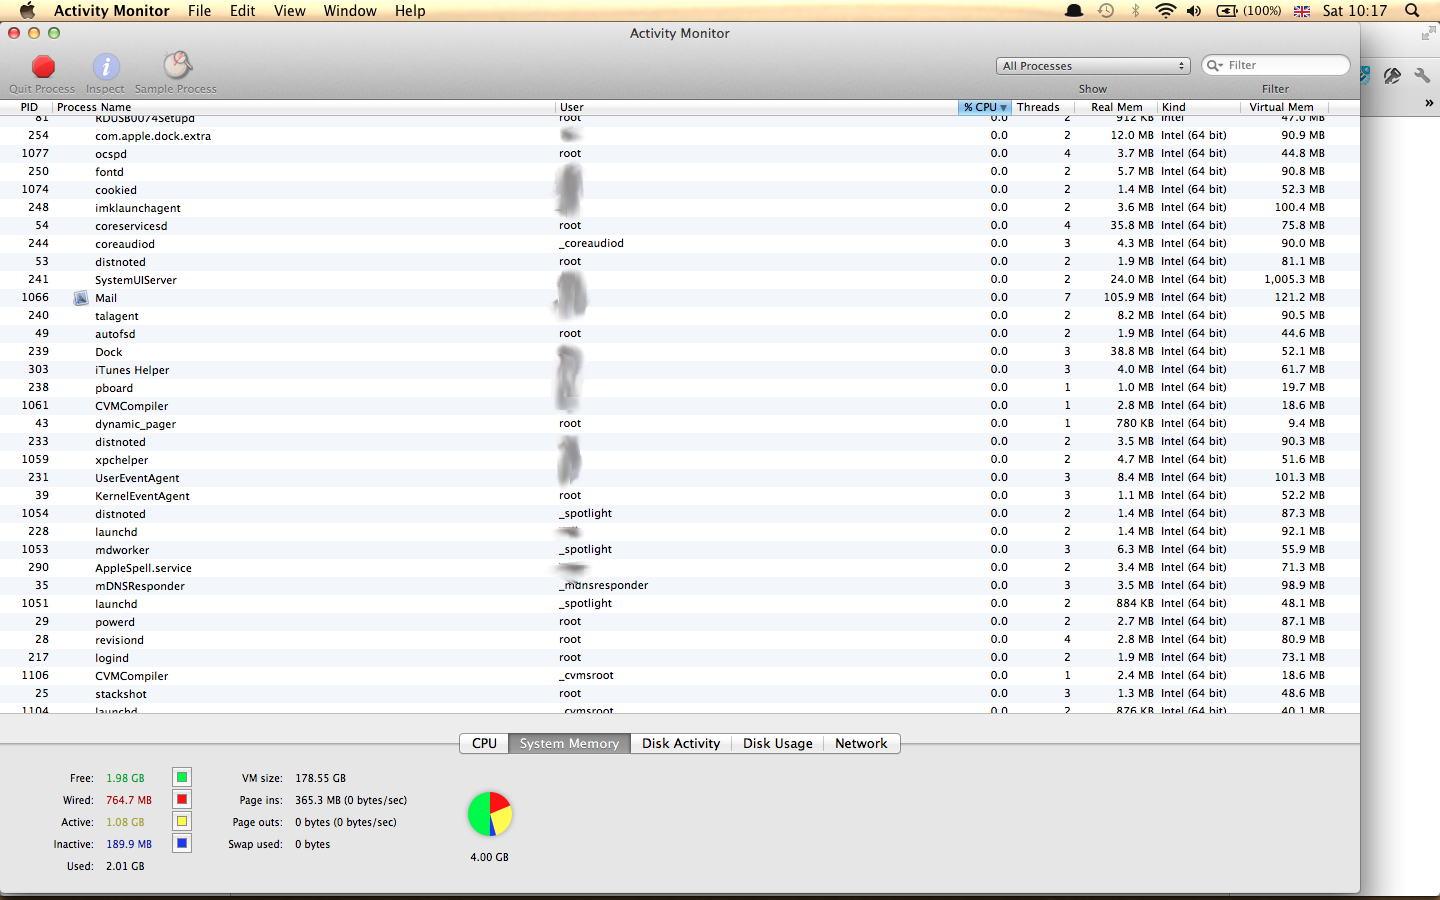Switch to the Disk Activity tab
Image resolution: width=1440 pixels, height=900 pixels.
pos(681,743)
